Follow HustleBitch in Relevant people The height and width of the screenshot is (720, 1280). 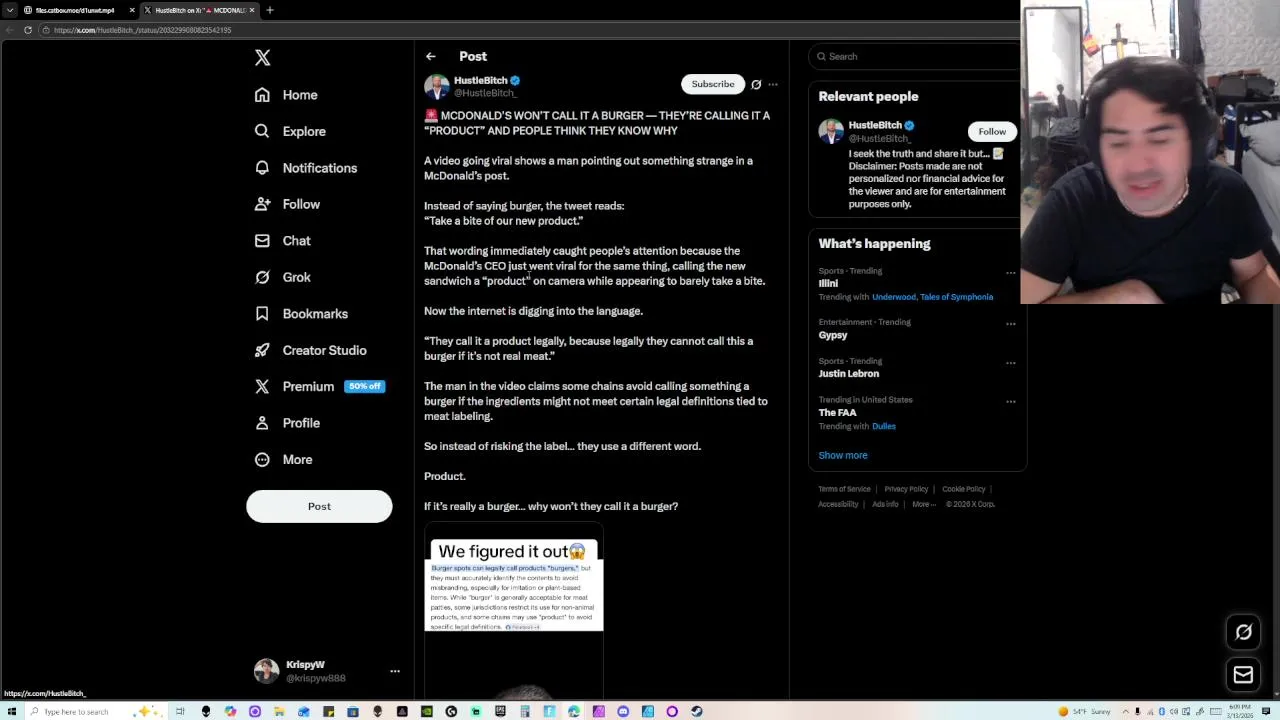[x=992, y=132]
